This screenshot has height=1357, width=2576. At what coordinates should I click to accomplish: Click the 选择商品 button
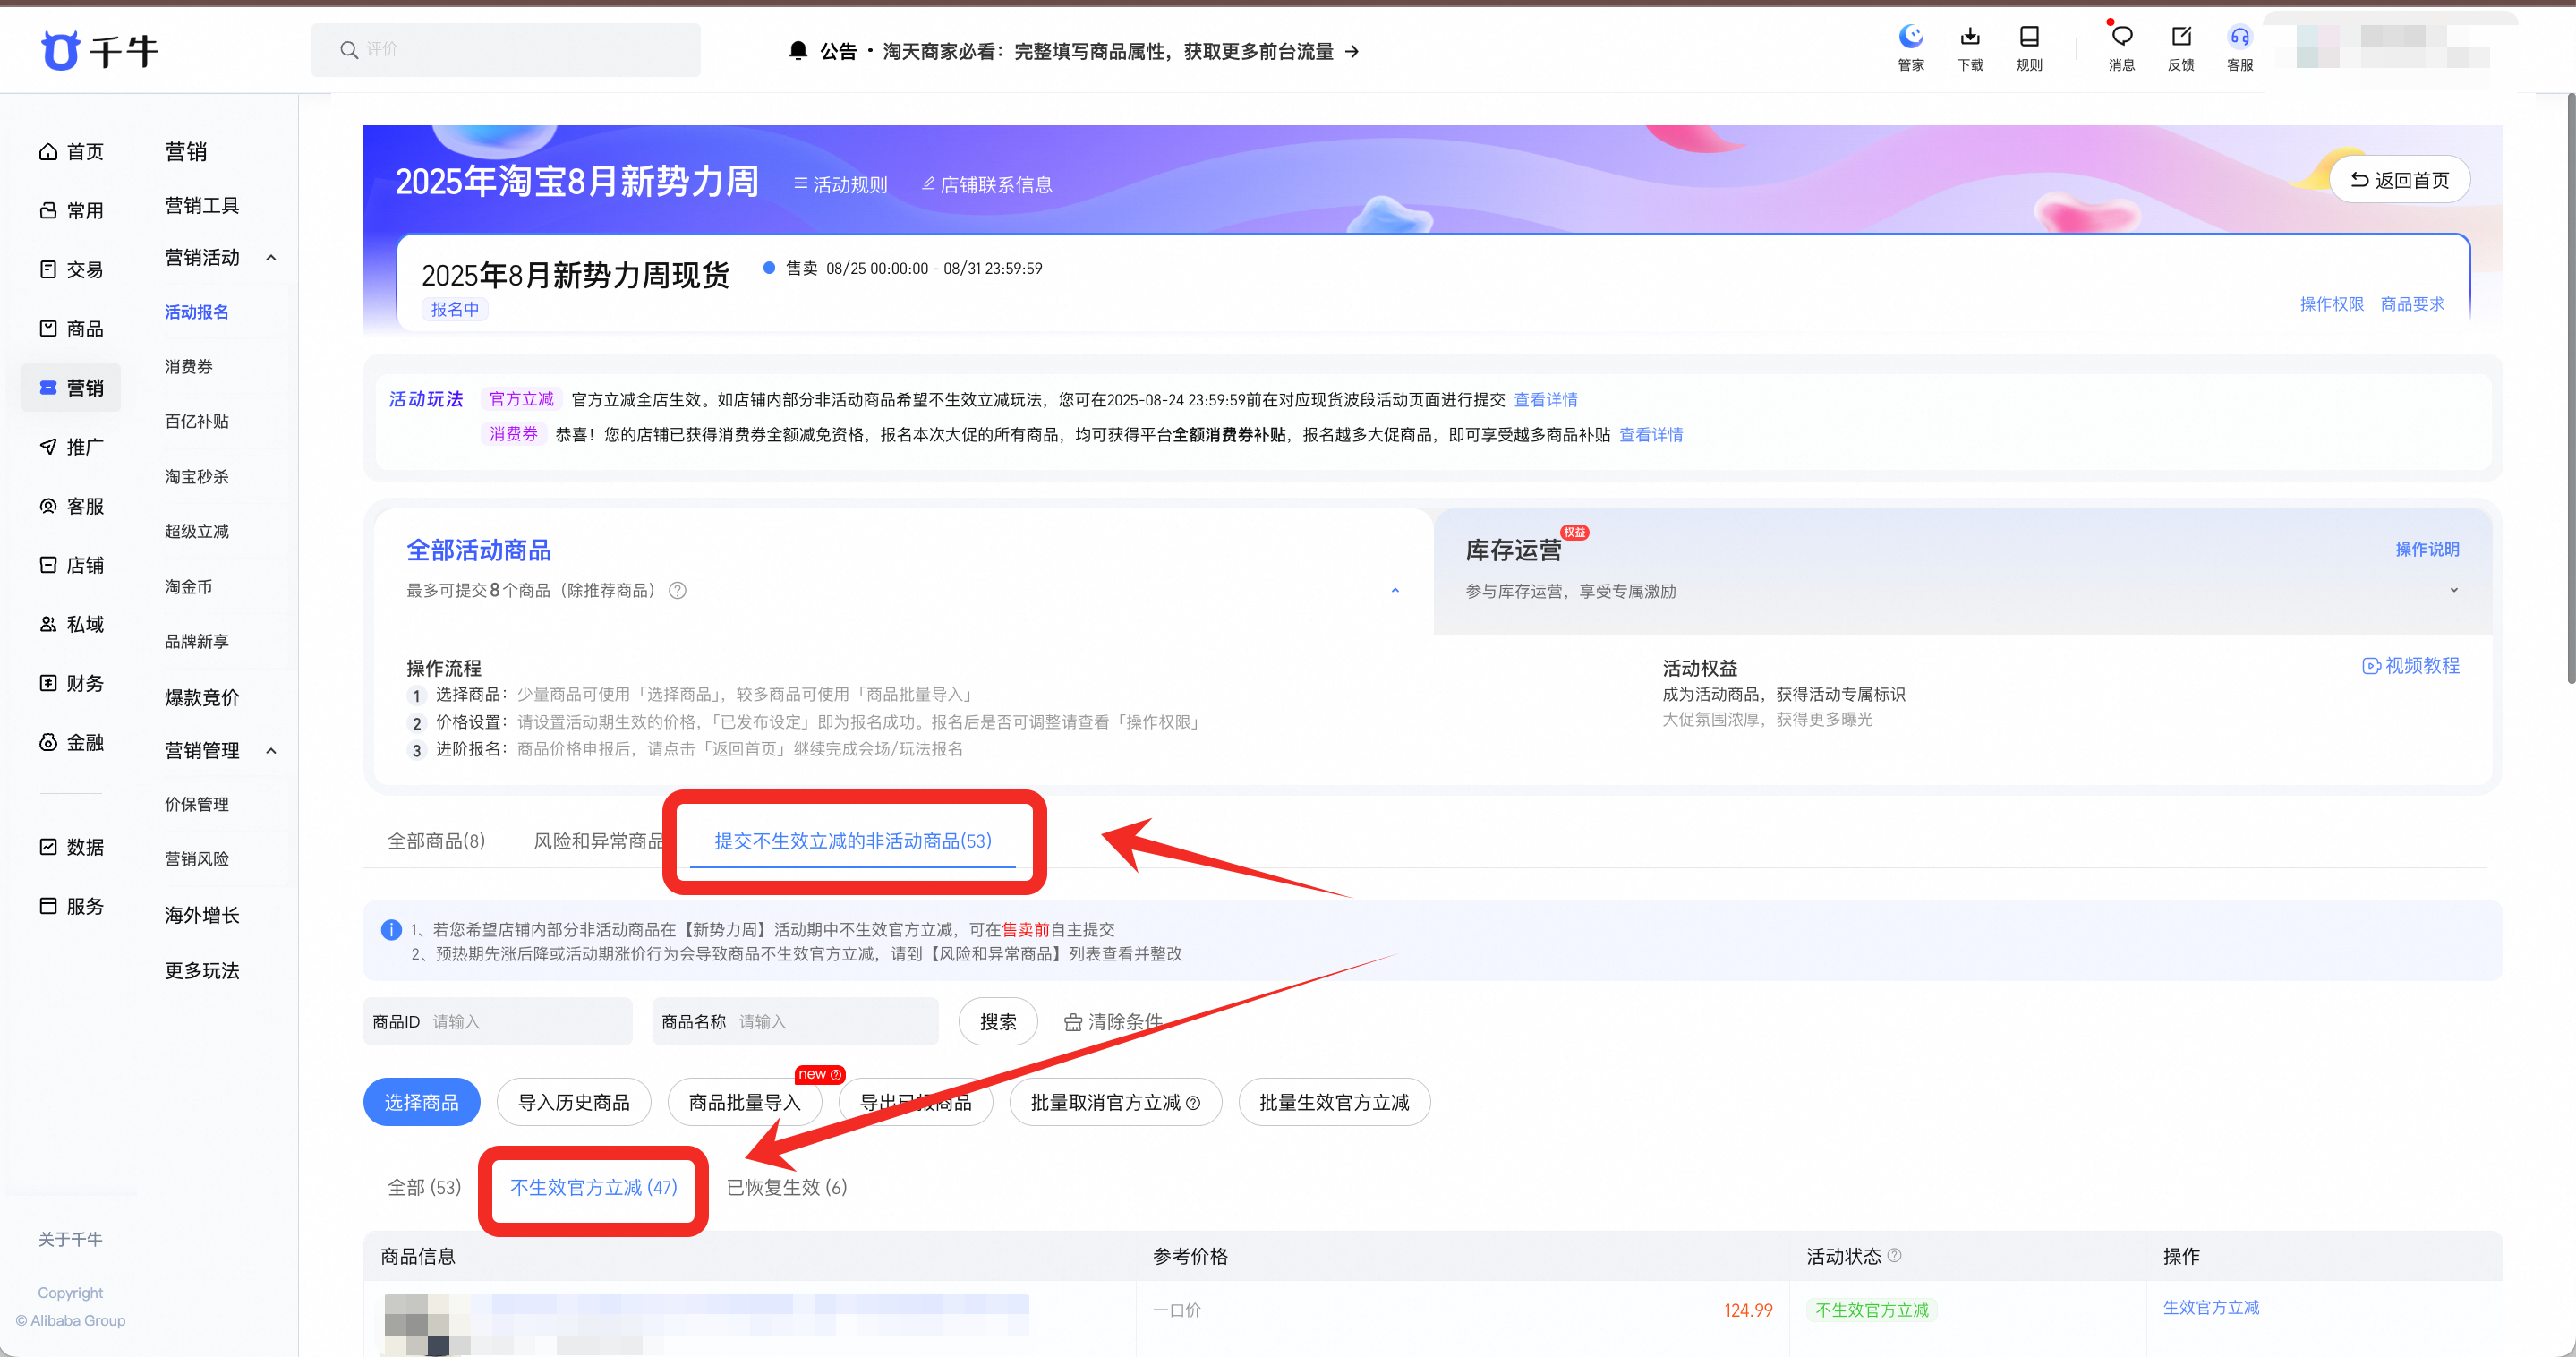[x=421, y=1102]
